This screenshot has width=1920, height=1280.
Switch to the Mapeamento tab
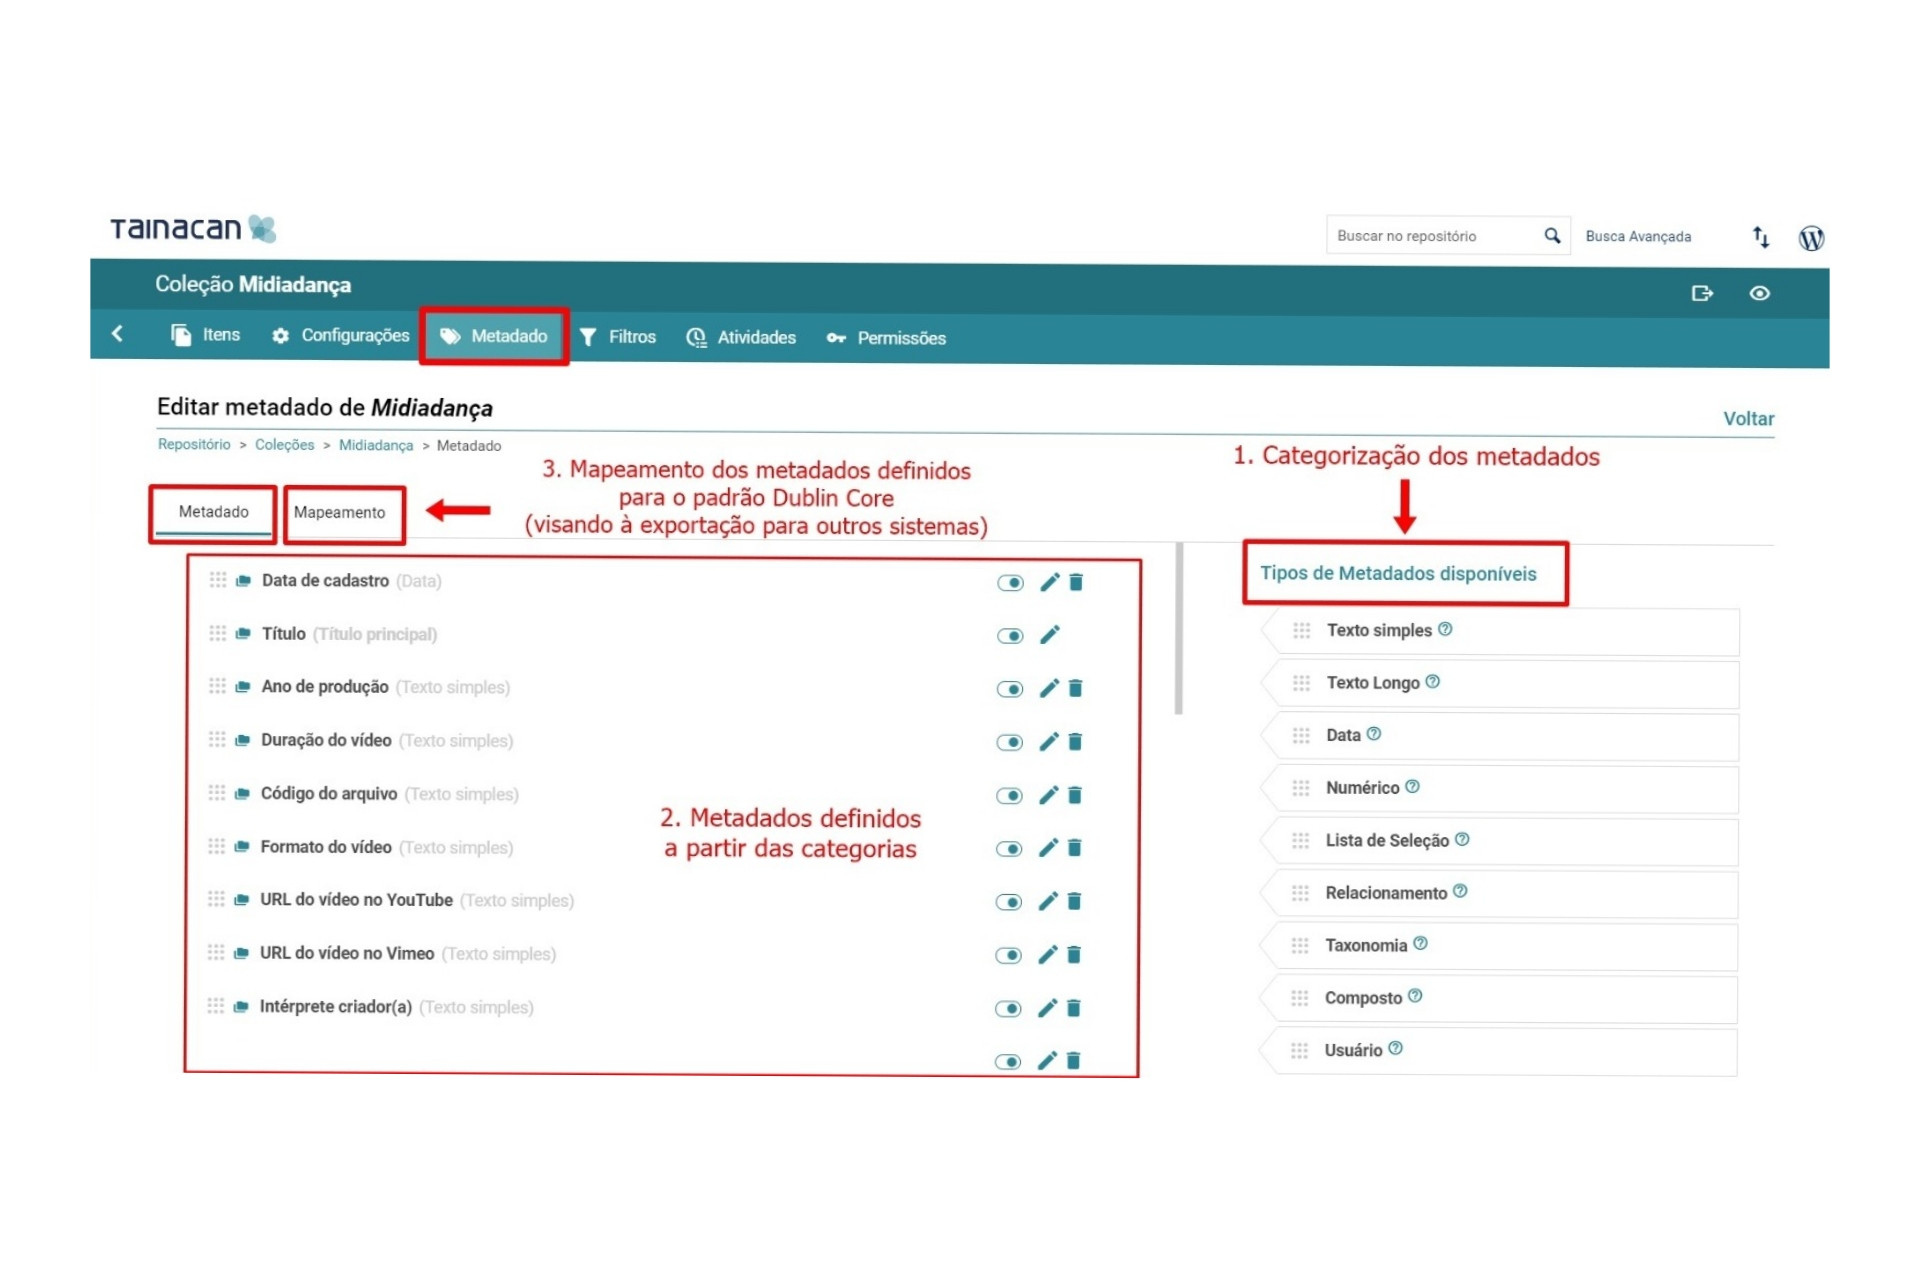tap(339, 512)
